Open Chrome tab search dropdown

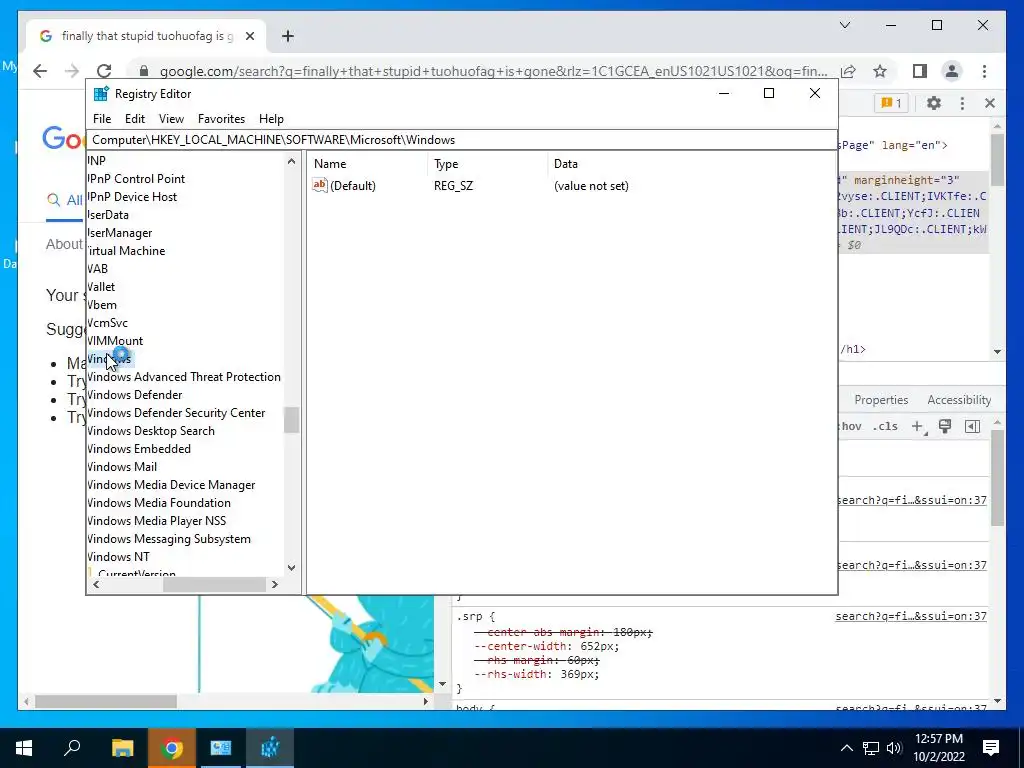point(845,25)
